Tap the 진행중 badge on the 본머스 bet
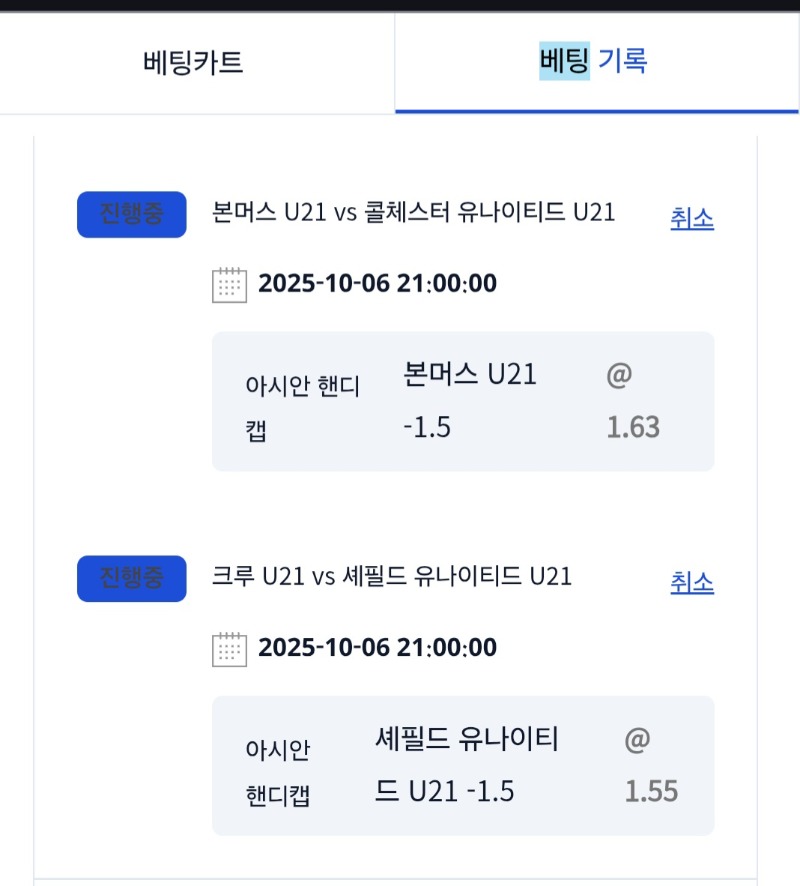The width and height of the screenshot is (800, 886). click(132, 214)
